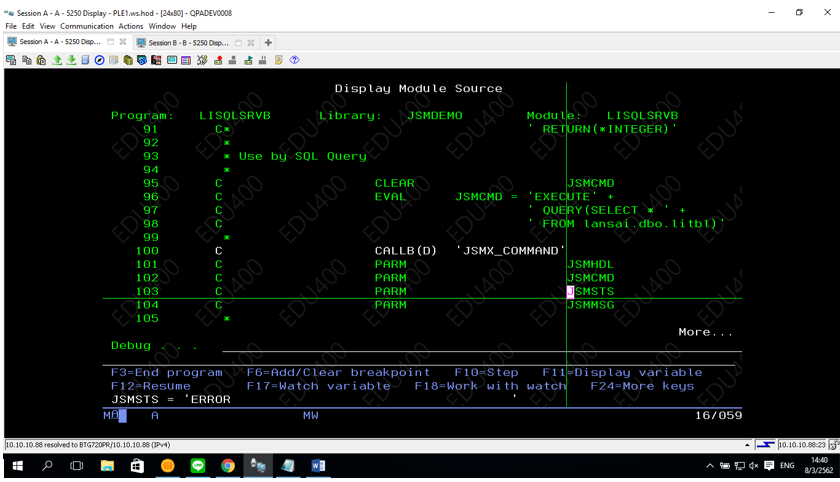Click the gray Stop Macro icon
Viewport: 840px width, 482px height.
(232, 60)
